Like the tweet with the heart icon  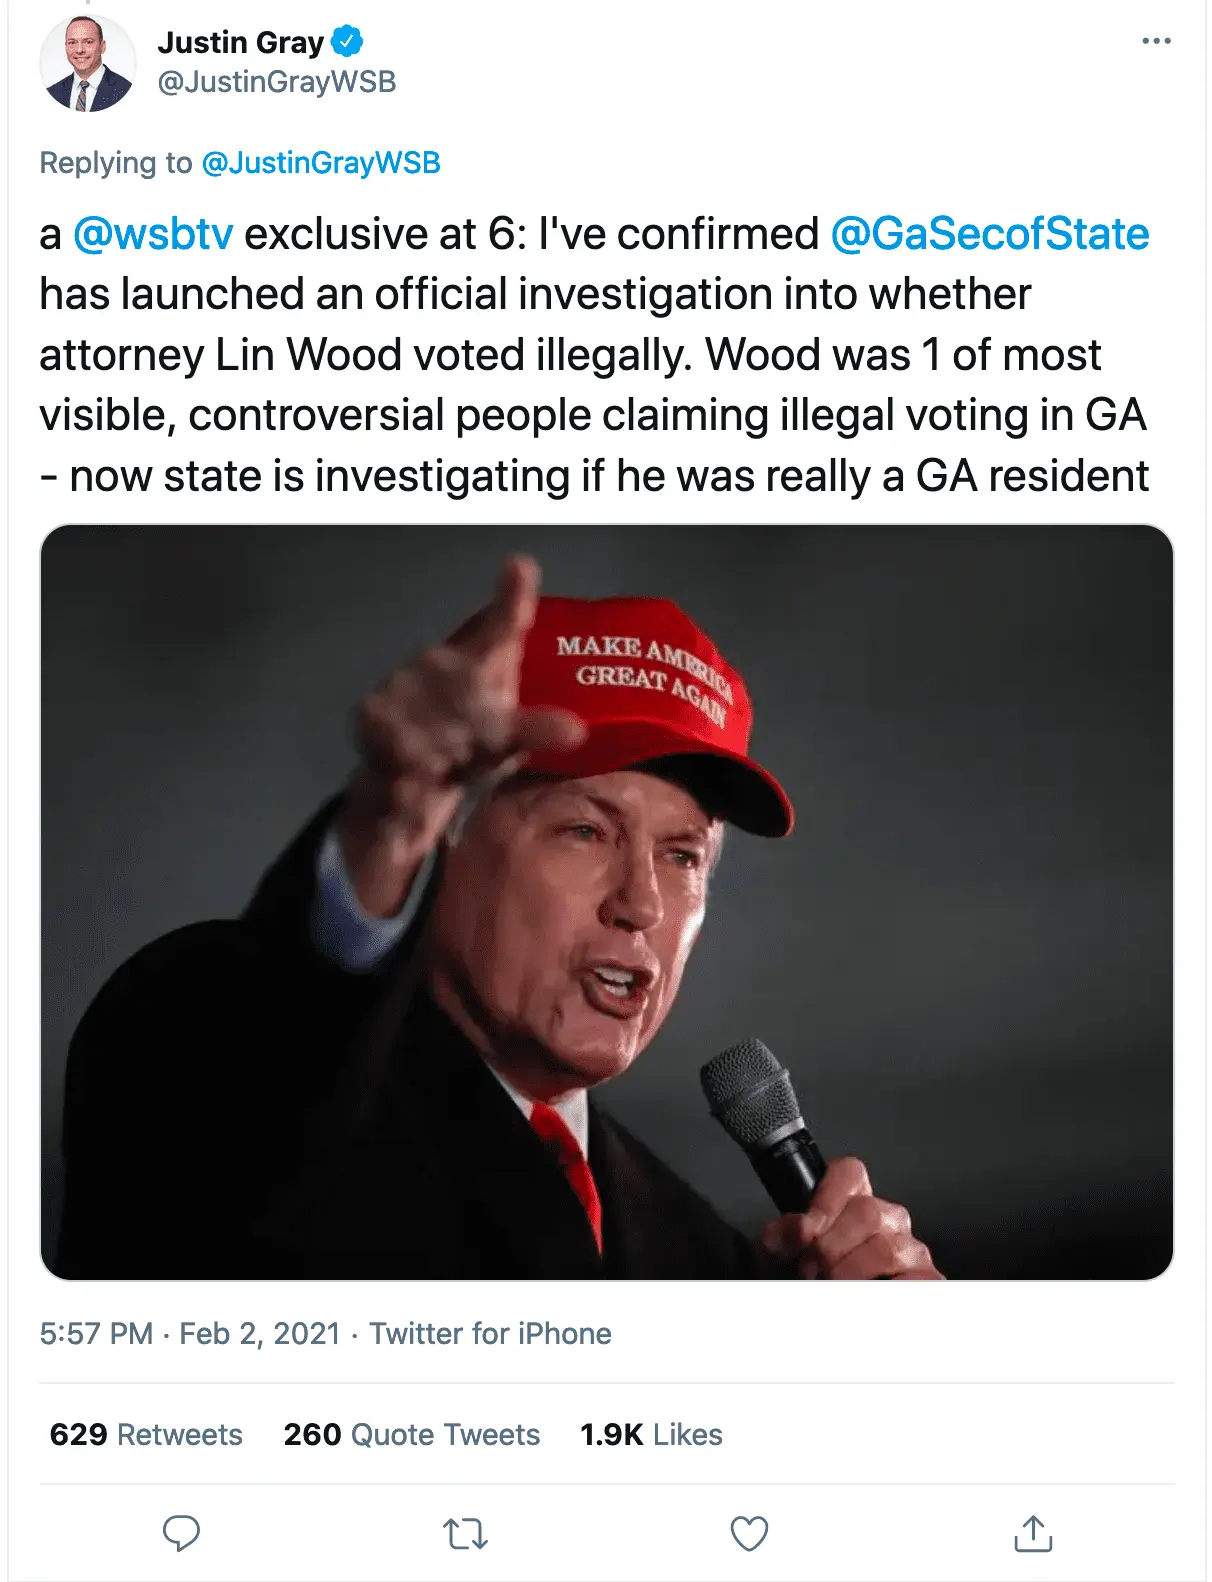coord(749,1533)
